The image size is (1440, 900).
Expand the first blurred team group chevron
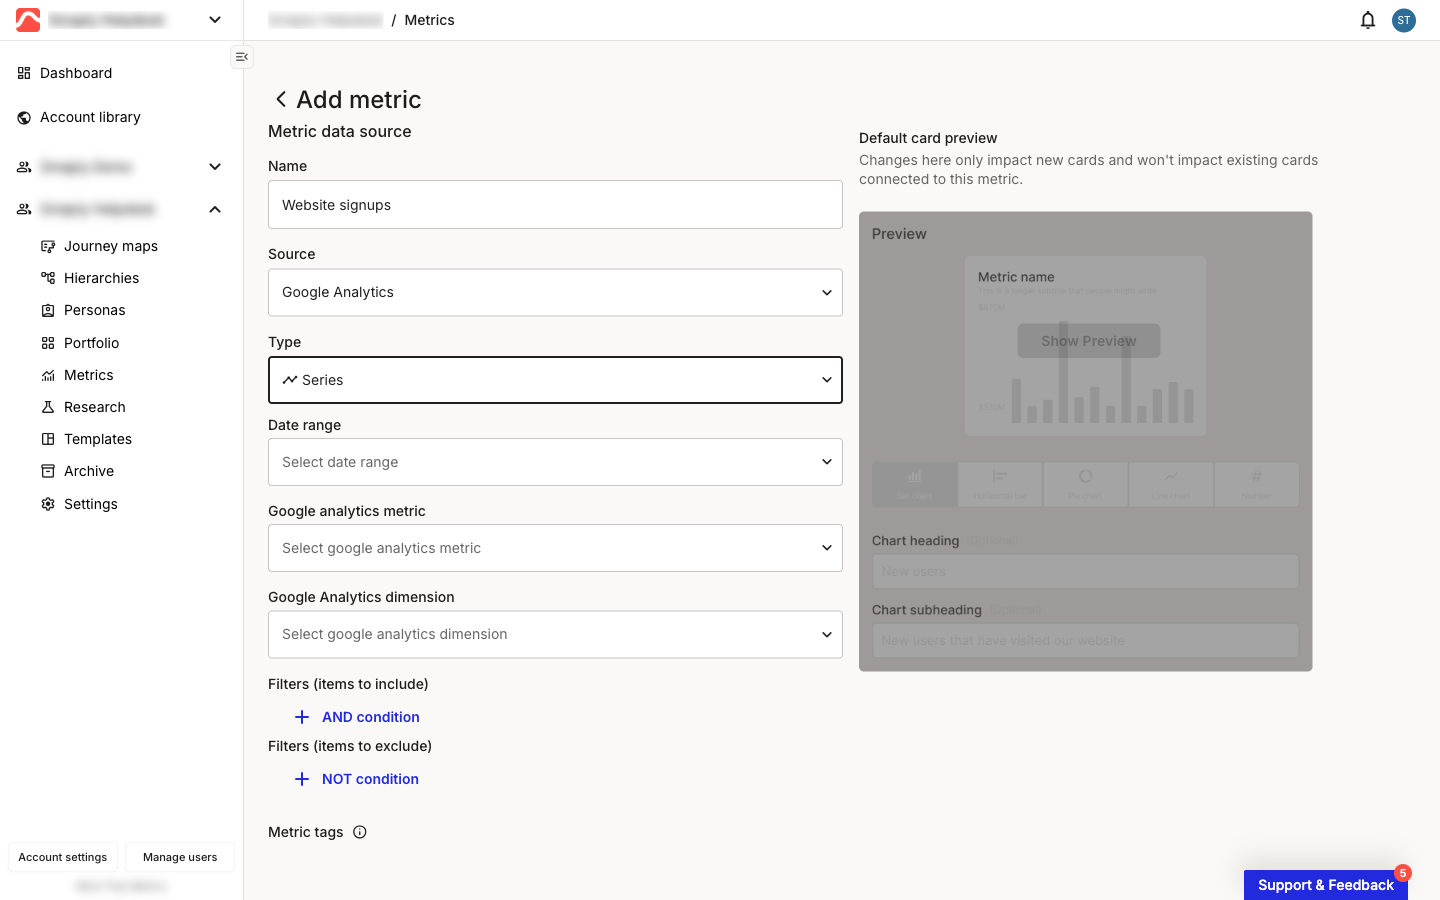pos(215,167)
